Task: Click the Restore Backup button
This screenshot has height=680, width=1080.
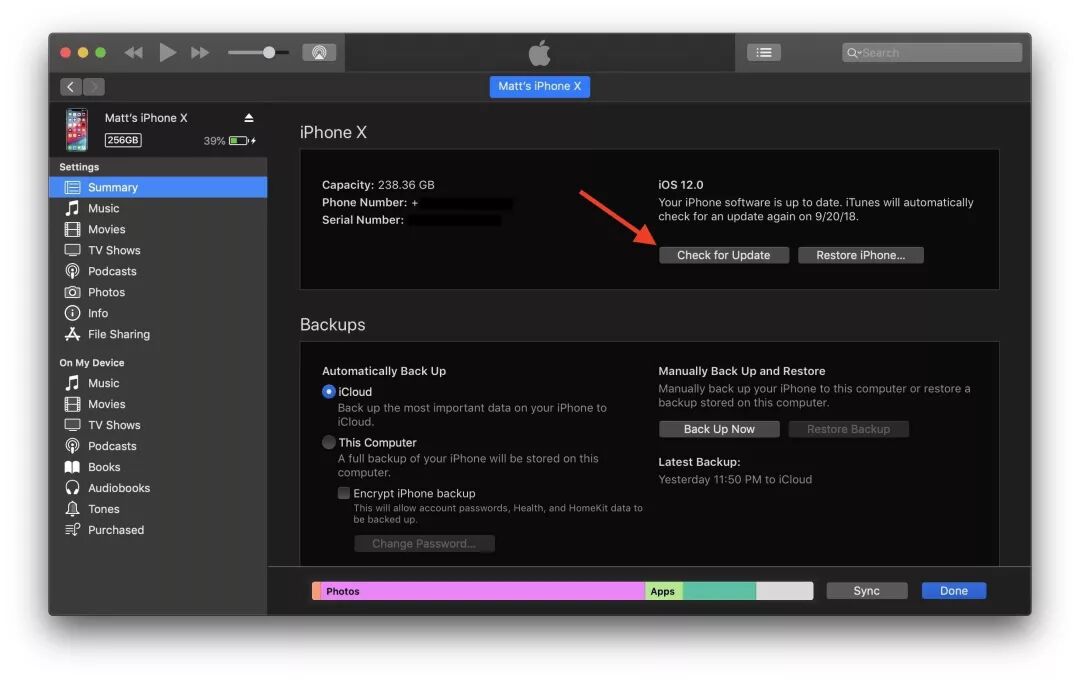Action: (848, 429)
